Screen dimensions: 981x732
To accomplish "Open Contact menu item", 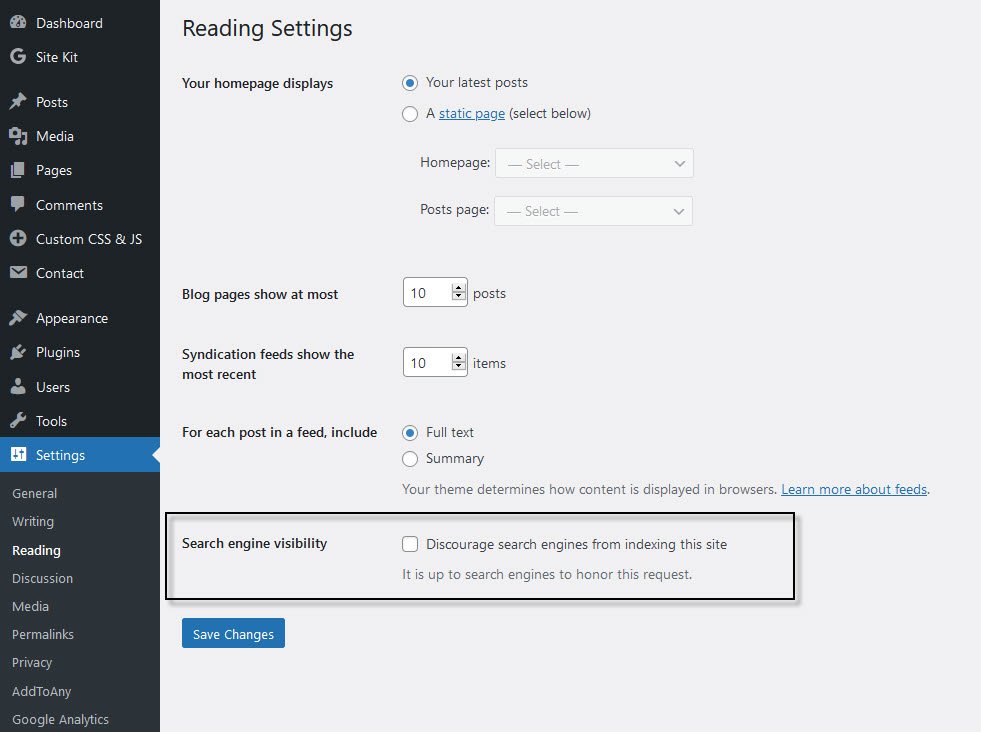I will [80, 273].
